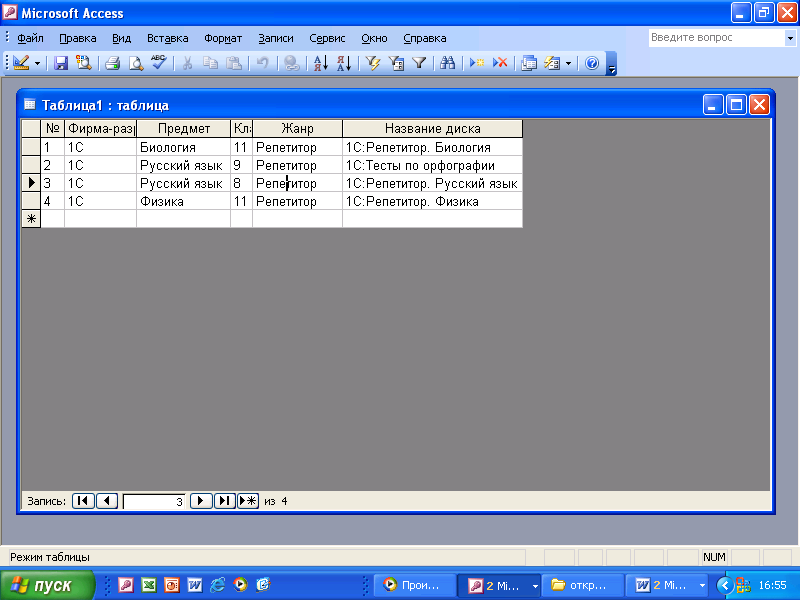Open Print Preview icon
Screen dimensions: 800x600
coord(136,63)
